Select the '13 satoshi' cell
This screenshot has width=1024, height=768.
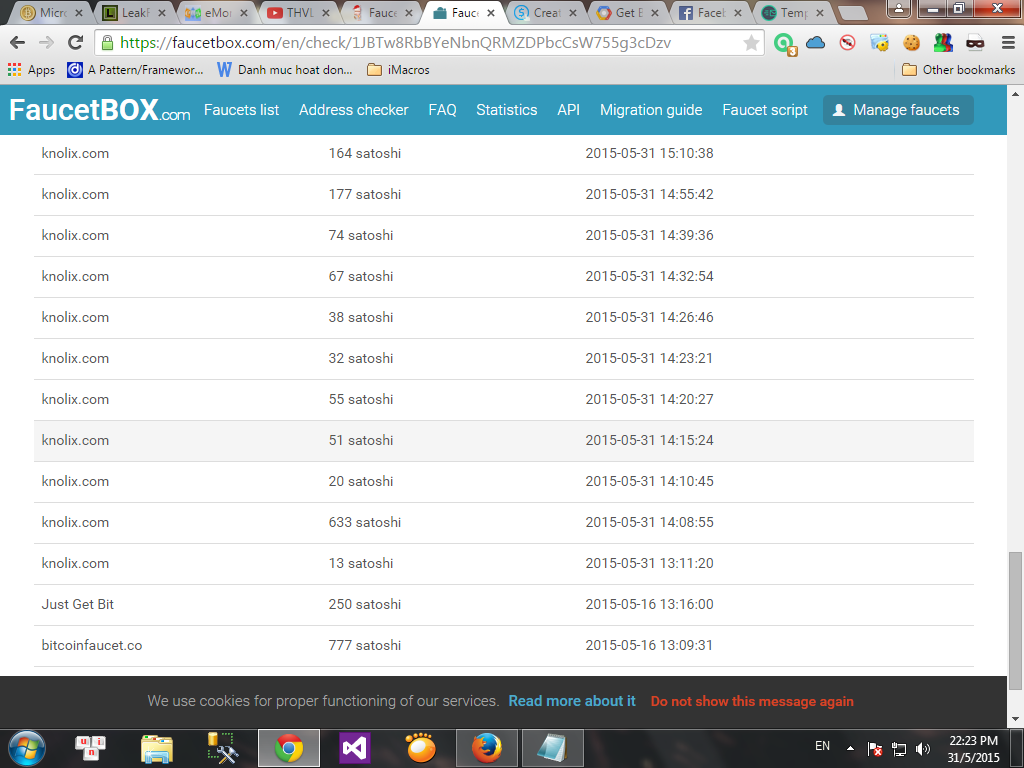[x=360, y=564]
